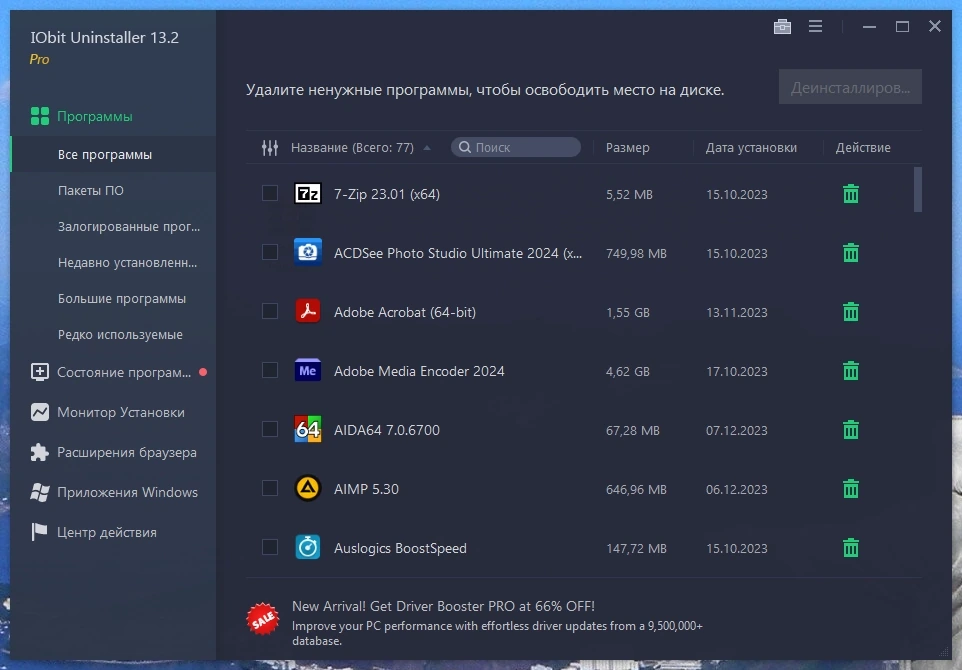
Task: Open Состояние программ section
Action: click(113, 372)
